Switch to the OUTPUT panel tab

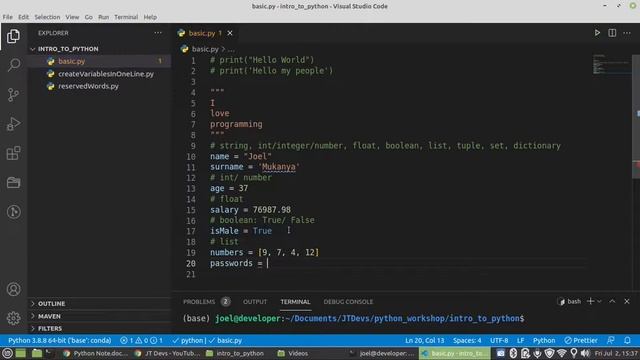[255, 302]
